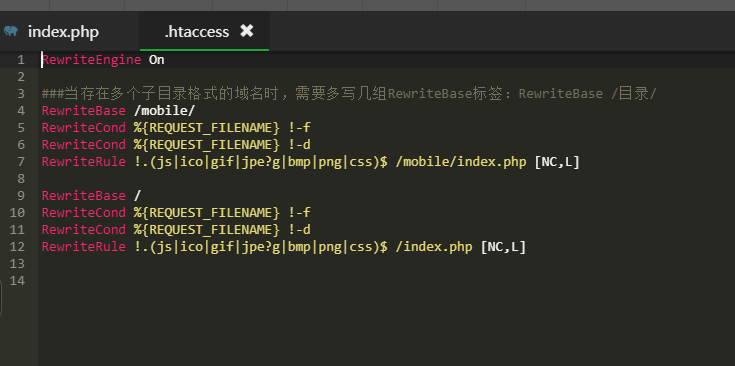Switch to the index.php tab

[x=63, y=32]
